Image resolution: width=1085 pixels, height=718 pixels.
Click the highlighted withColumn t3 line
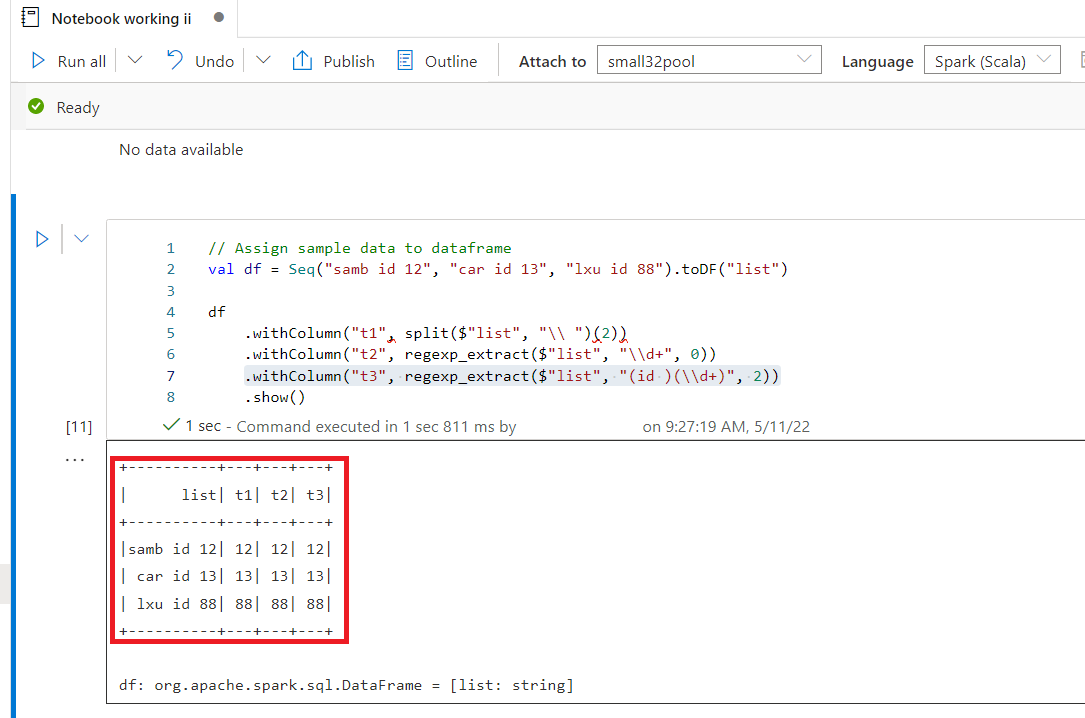pos(512,376)
